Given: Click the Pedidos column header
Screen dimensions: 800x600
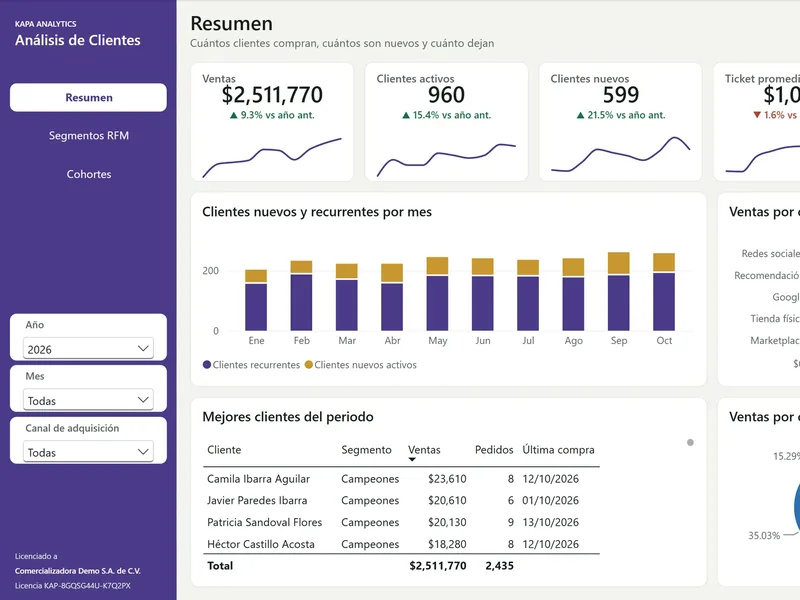Looking at the screenshot, I should 494,450.
